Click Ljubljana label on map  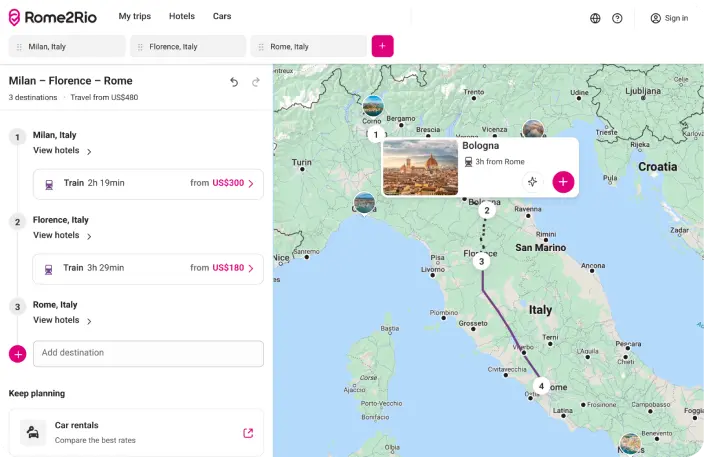(643, 91)
